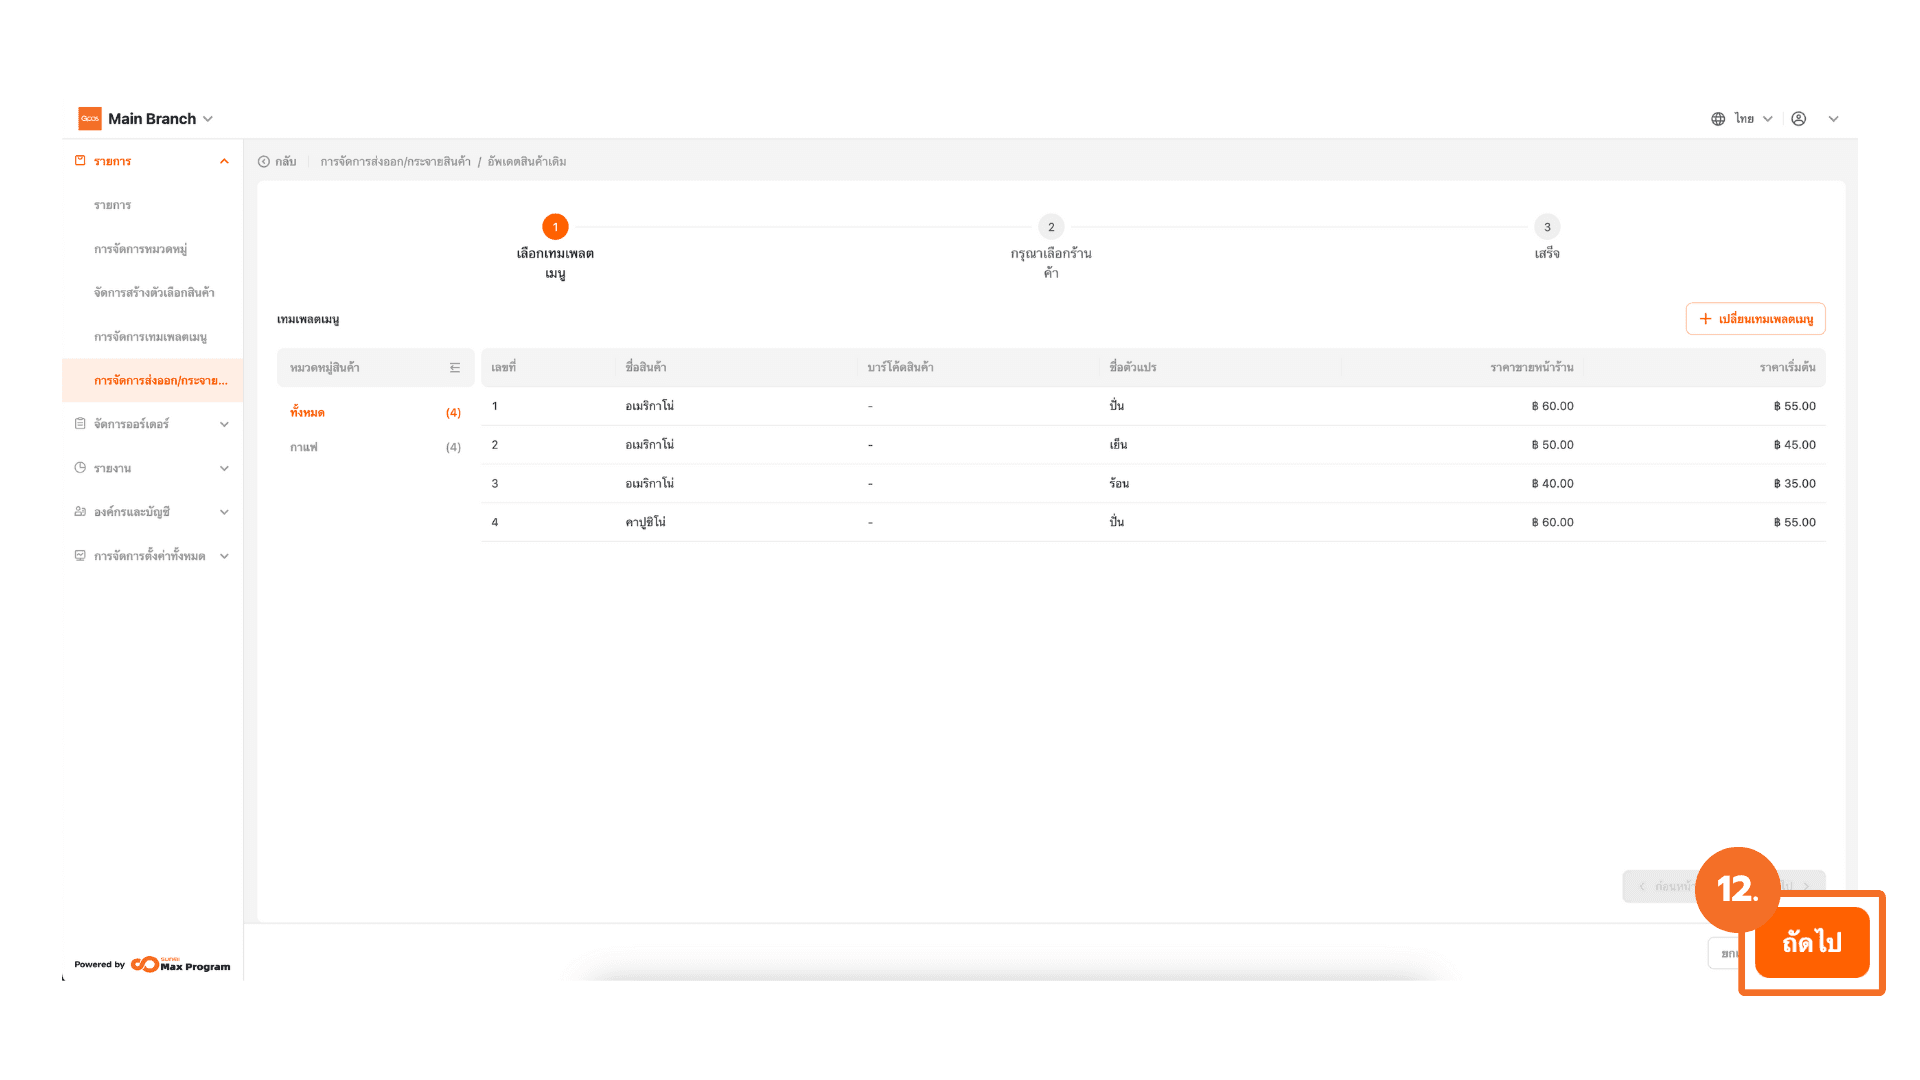
Task: Open the user account profile icon
Action: coord(1799,119)
